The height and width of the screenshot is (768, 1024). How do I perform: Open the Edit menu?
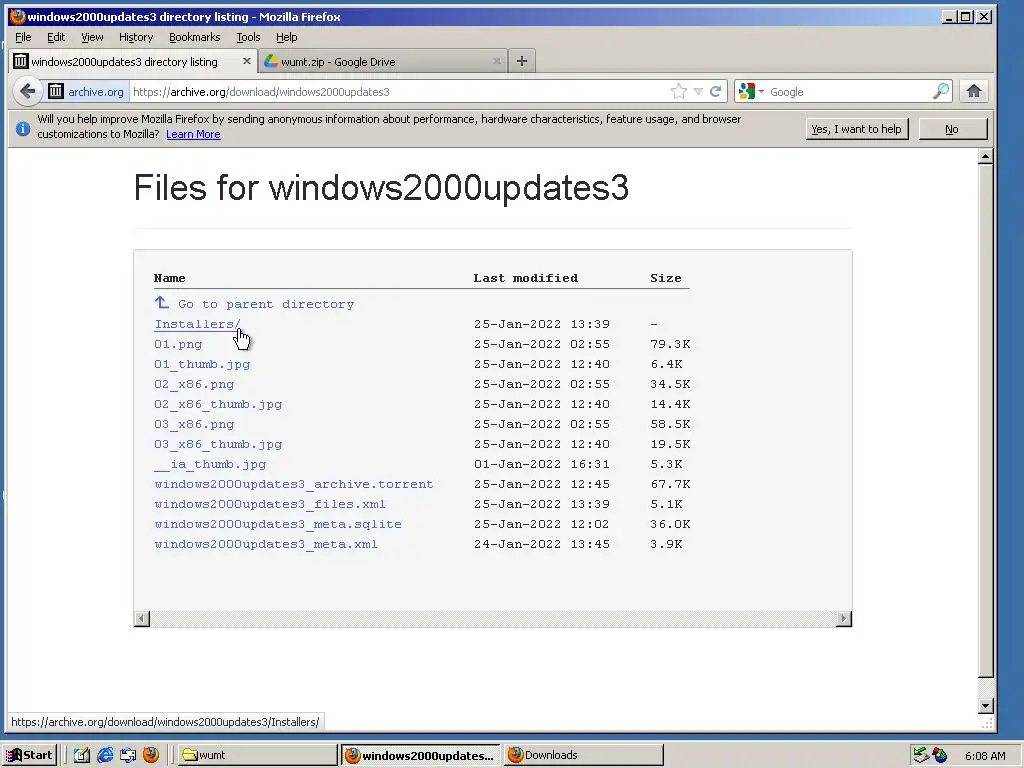56,37
